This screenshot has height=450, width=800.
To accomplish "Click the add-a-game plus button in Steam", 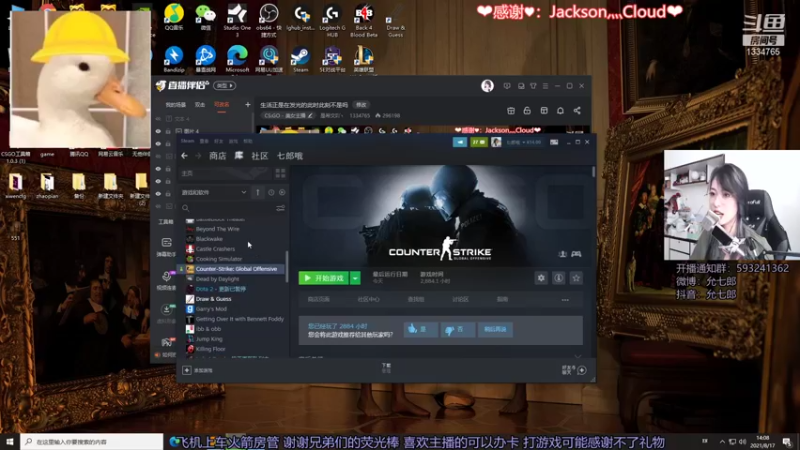I will coord(187,370).
